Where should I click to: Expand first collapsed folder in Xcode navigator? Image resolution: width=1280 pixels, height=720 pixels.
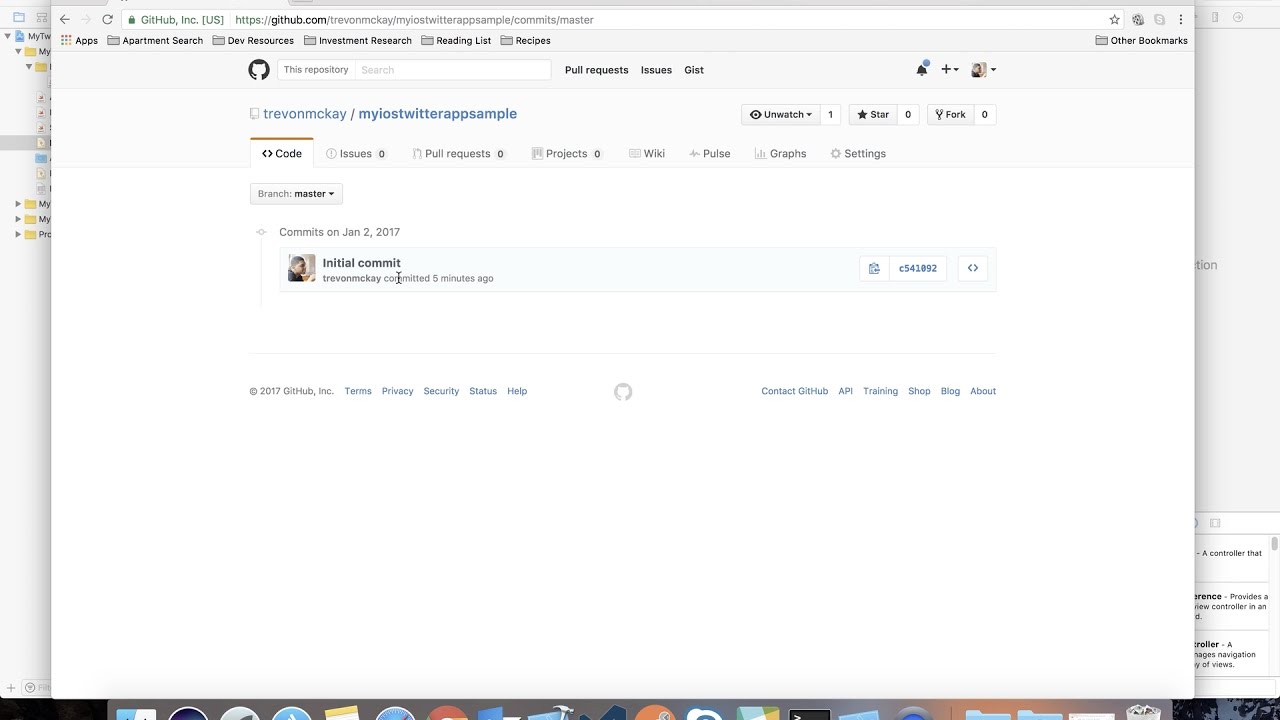click(18, 204)
